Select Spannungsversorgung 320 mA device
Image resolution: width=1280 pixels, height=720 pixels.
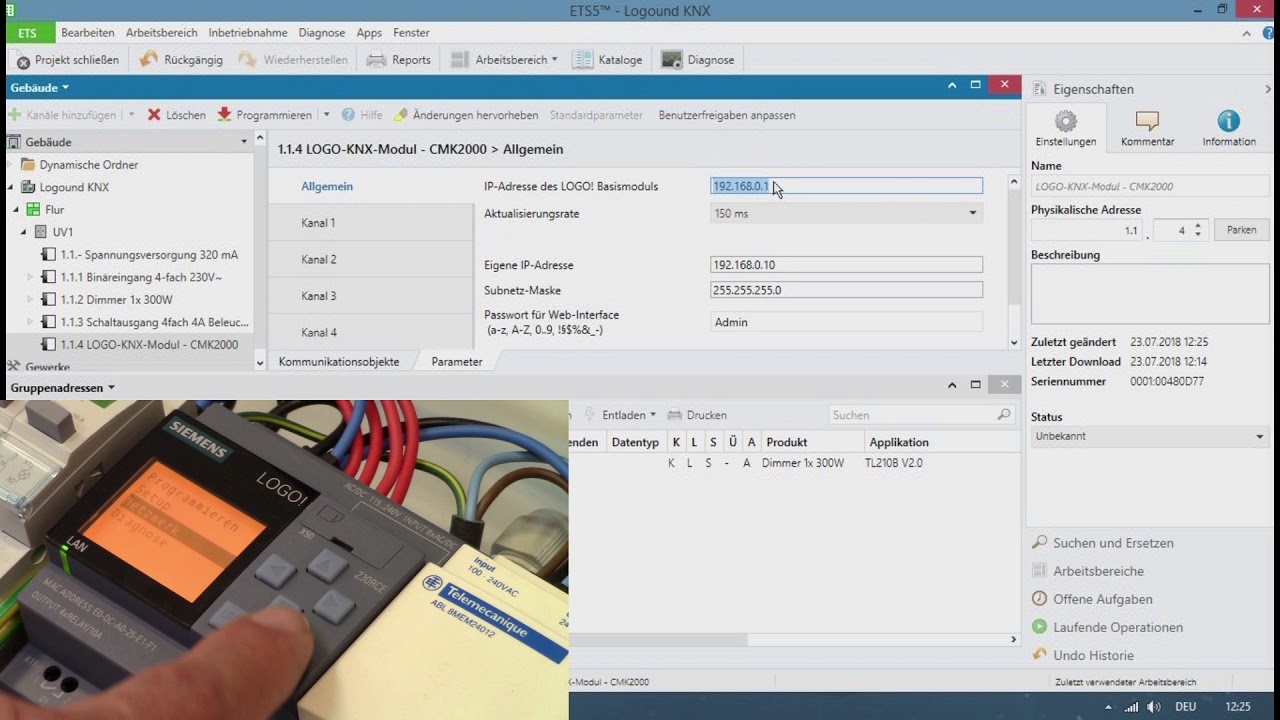coord(139,255)
